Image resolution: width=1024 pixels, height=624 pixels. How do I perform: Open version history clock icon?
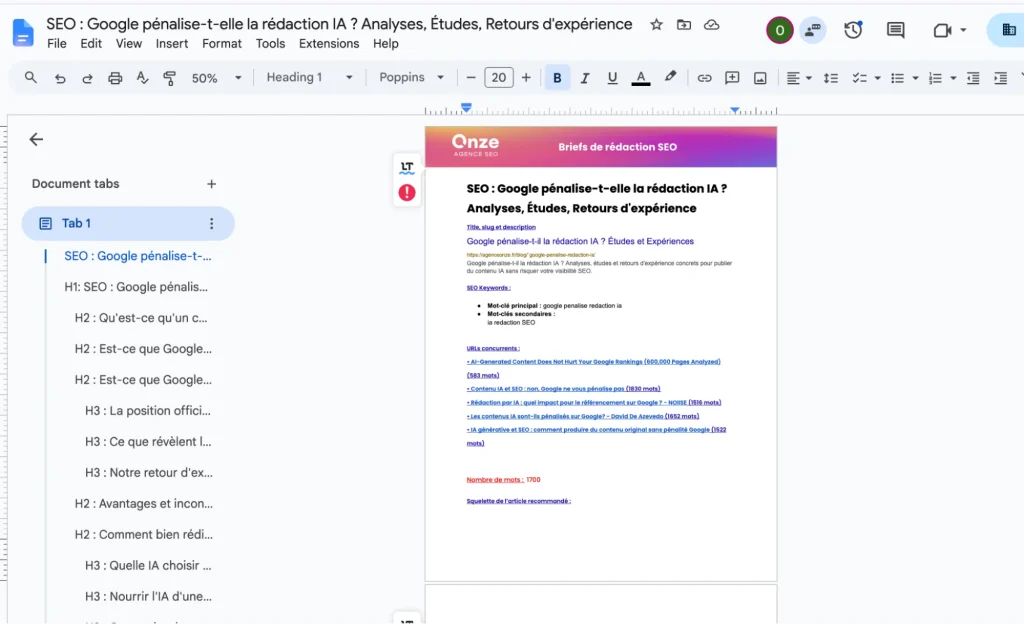pyautogui.click(x=853, y=30)
